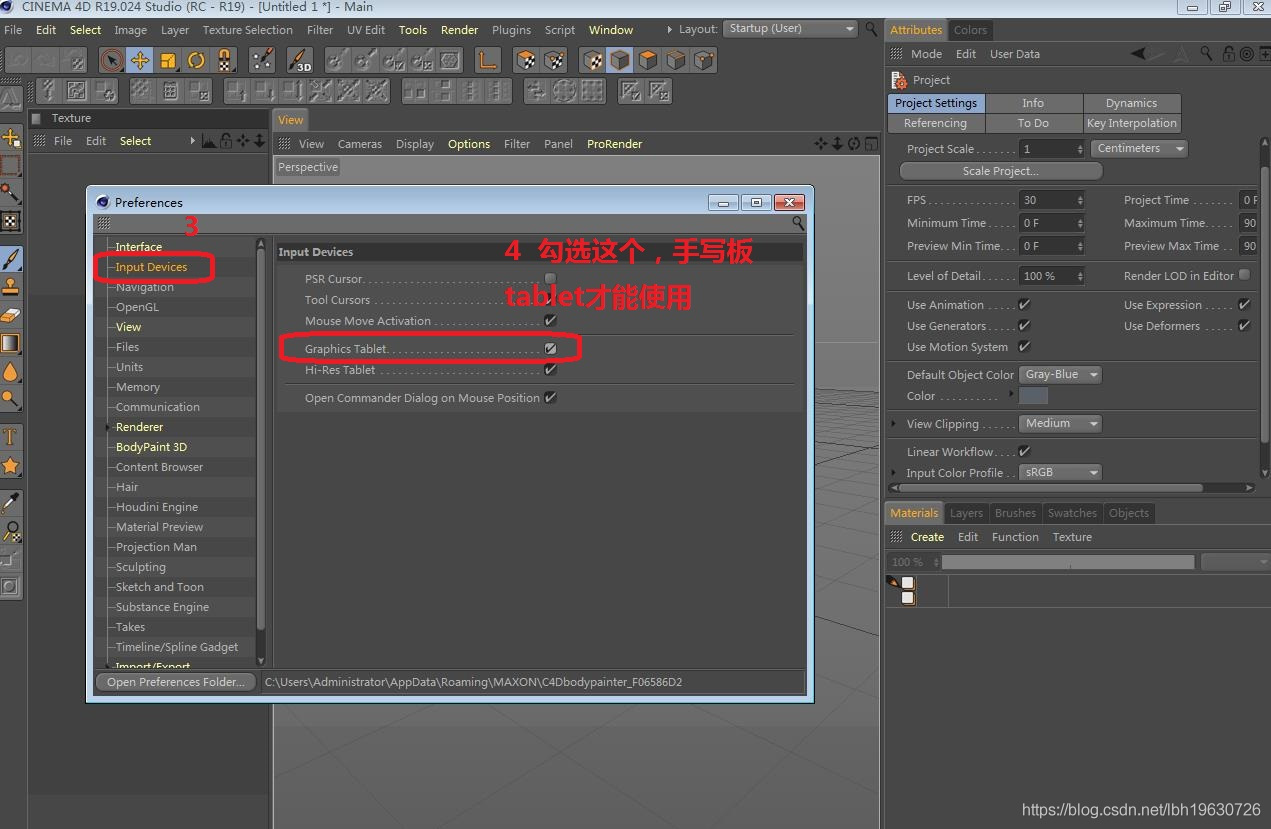This screenshot has width=1271, height=829.
Task: Activate the Rotate tool
Action: click(x=195, y=60)
